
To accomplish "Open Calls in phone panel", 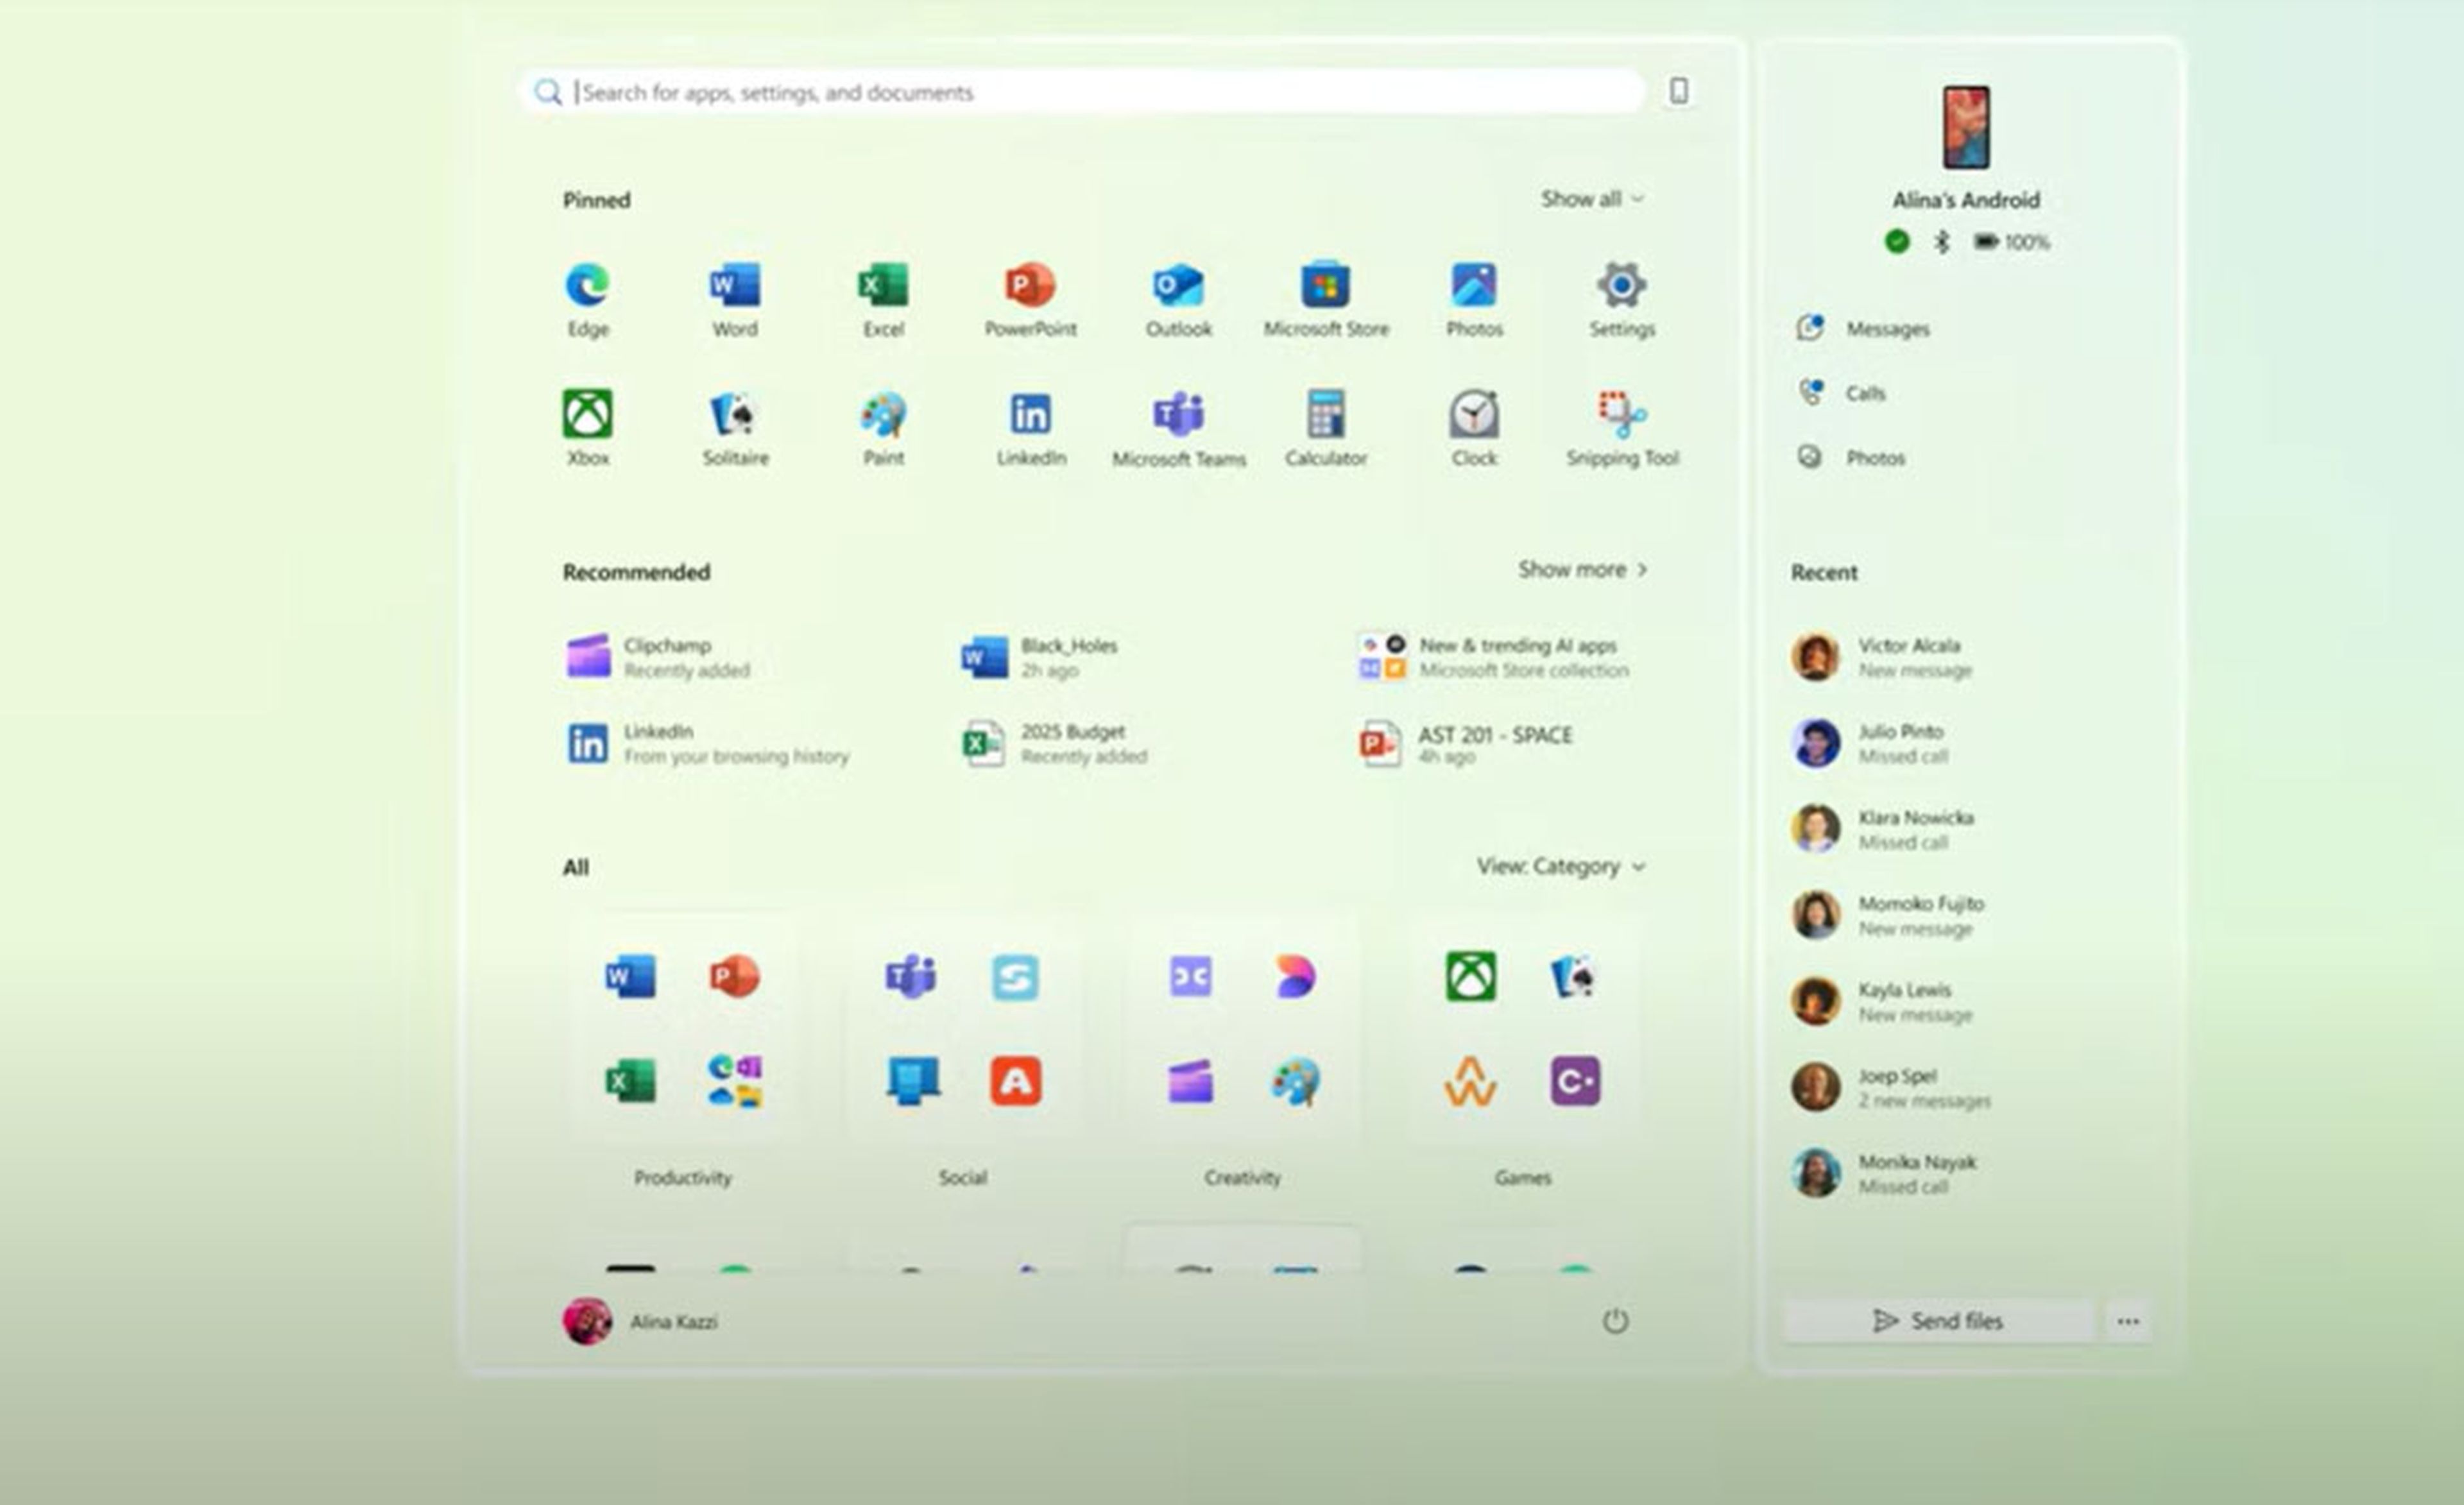I will (1841, 393).
